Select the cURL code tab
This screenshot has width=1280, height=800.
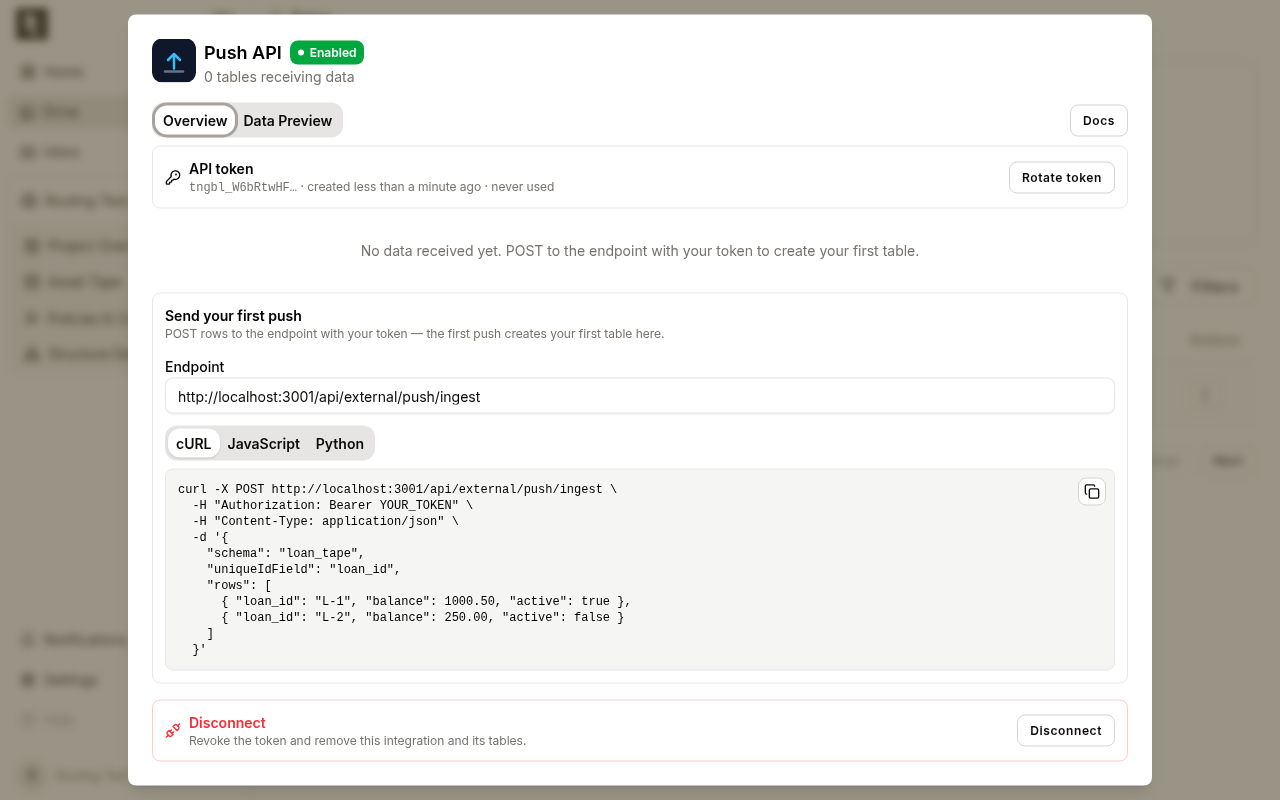point(194,444)
